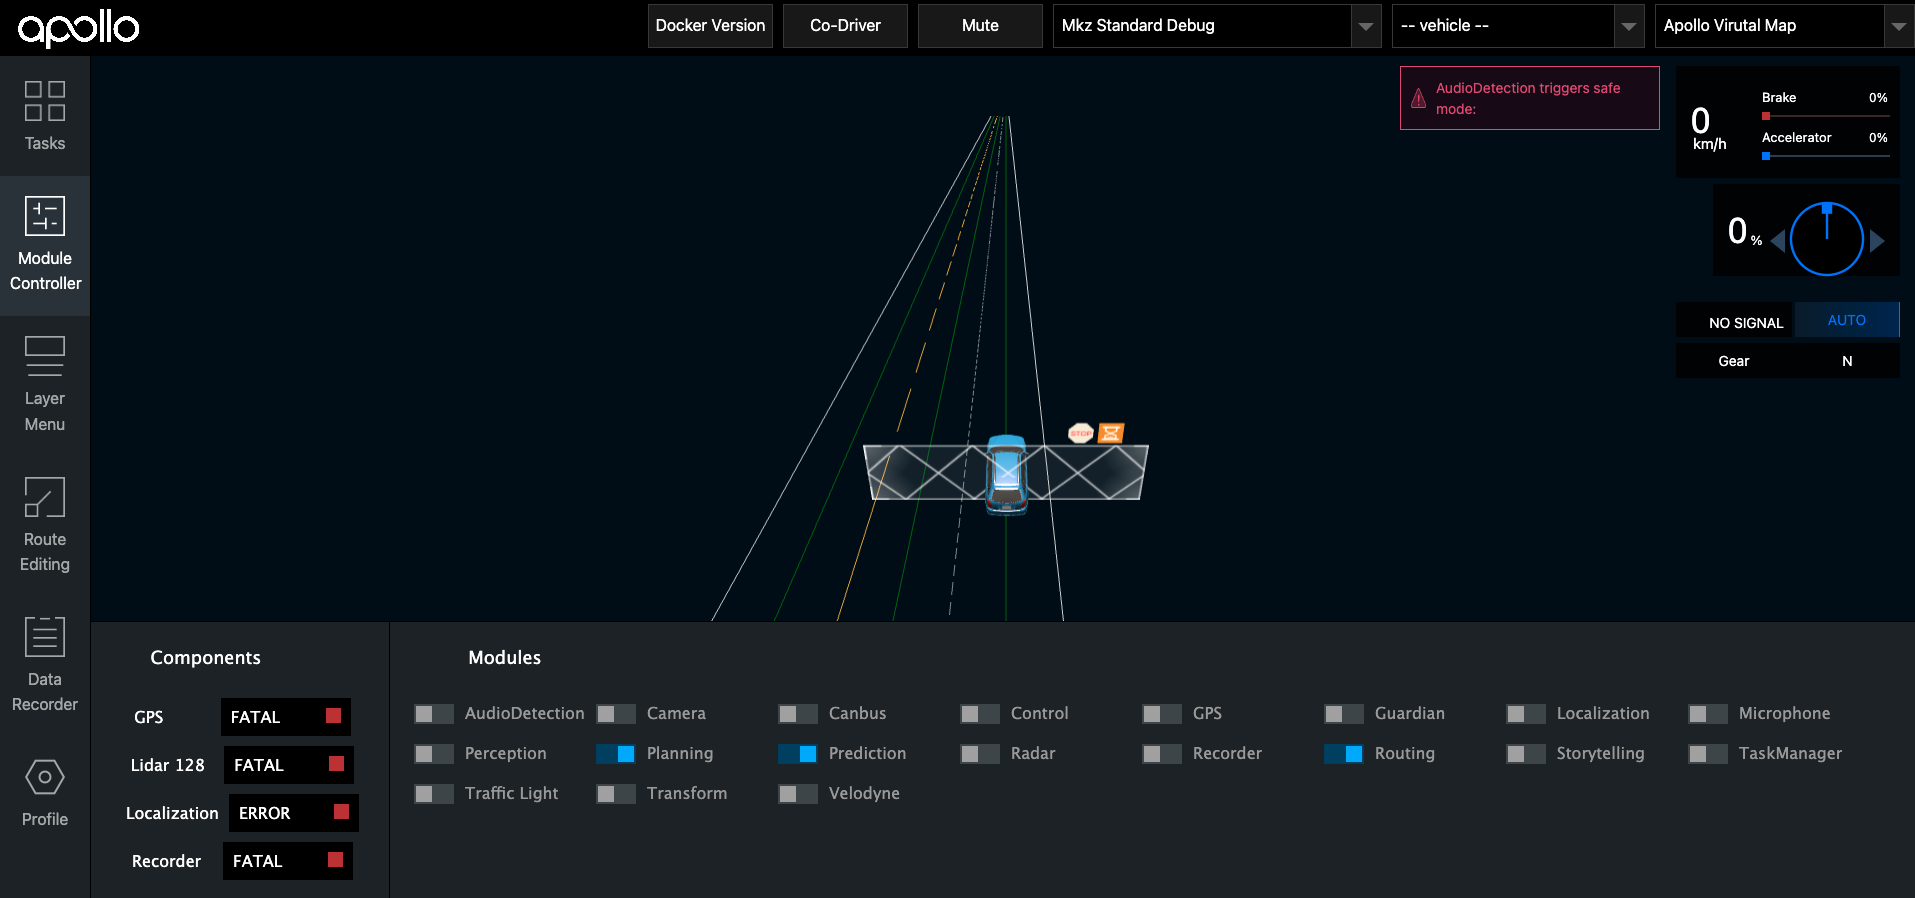This screenshot has height=898, width=1915.
Task: Enable the Perception module toggle
Action: pos(434,754)
